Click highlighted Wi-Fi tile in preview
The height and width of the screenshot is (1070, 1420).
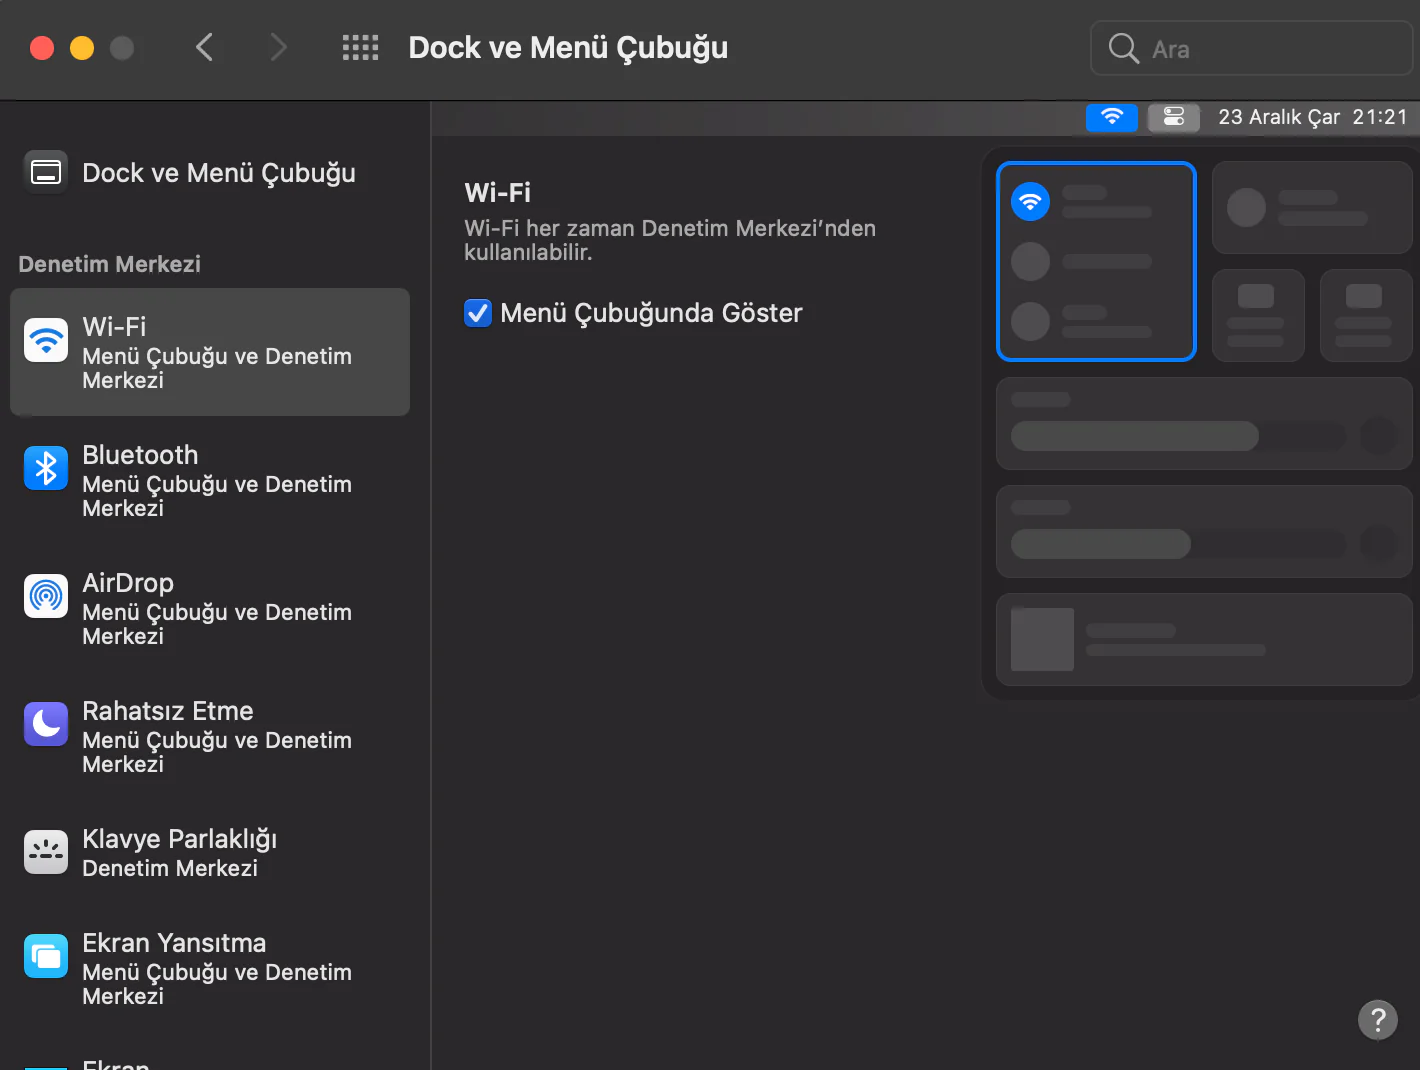(x=1096, y=261)
